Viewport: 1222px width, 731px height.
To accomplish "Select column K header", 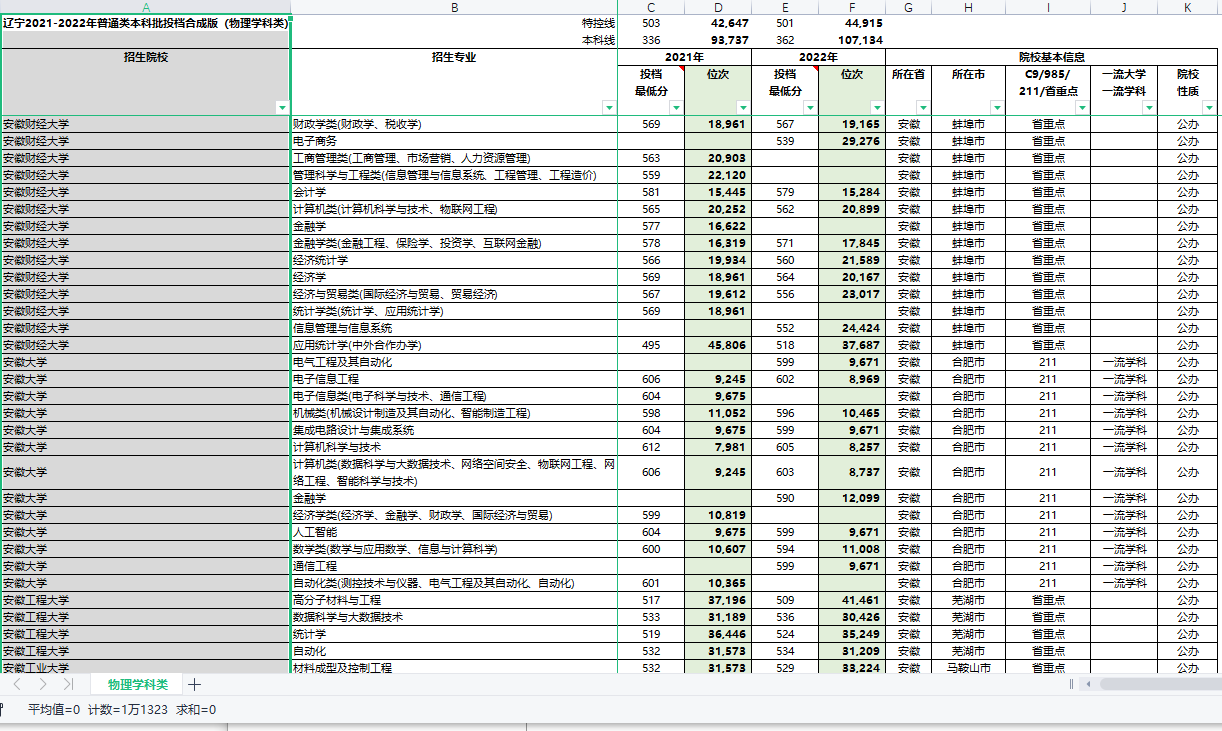I will (x=1187, y=7).
